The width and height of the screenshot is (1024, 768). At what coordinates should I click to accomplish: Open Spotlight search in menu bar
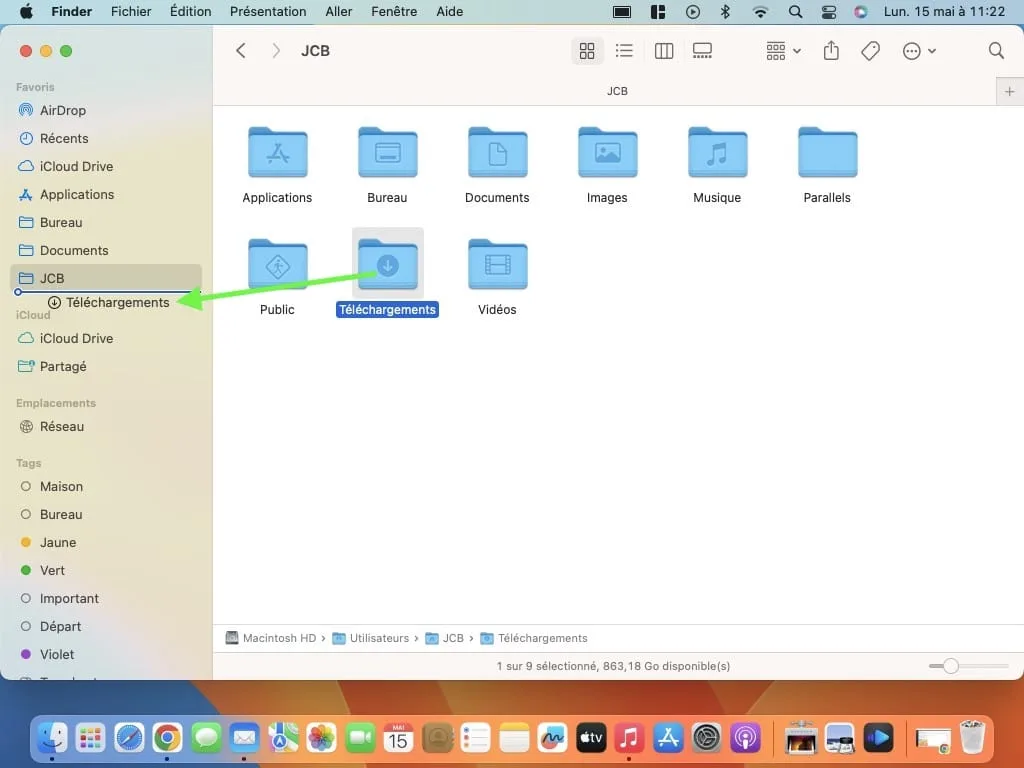pos(795,12)
